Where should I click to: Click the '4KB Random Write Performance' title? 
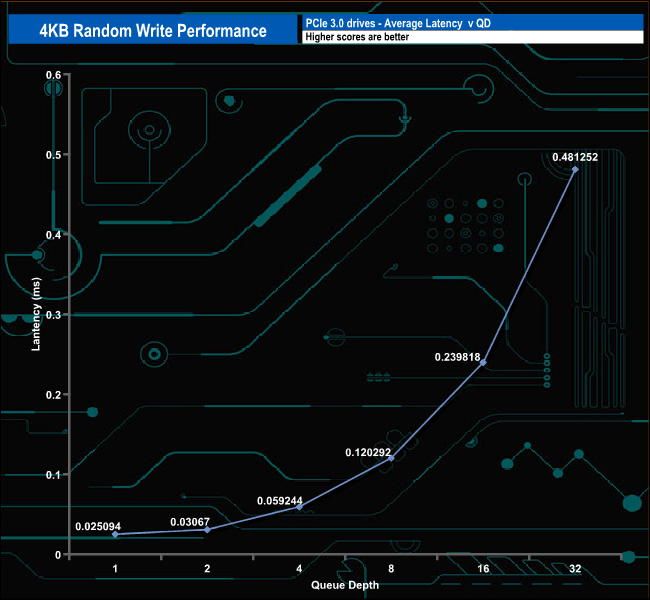pyautogui.click(x=153, y=31)
